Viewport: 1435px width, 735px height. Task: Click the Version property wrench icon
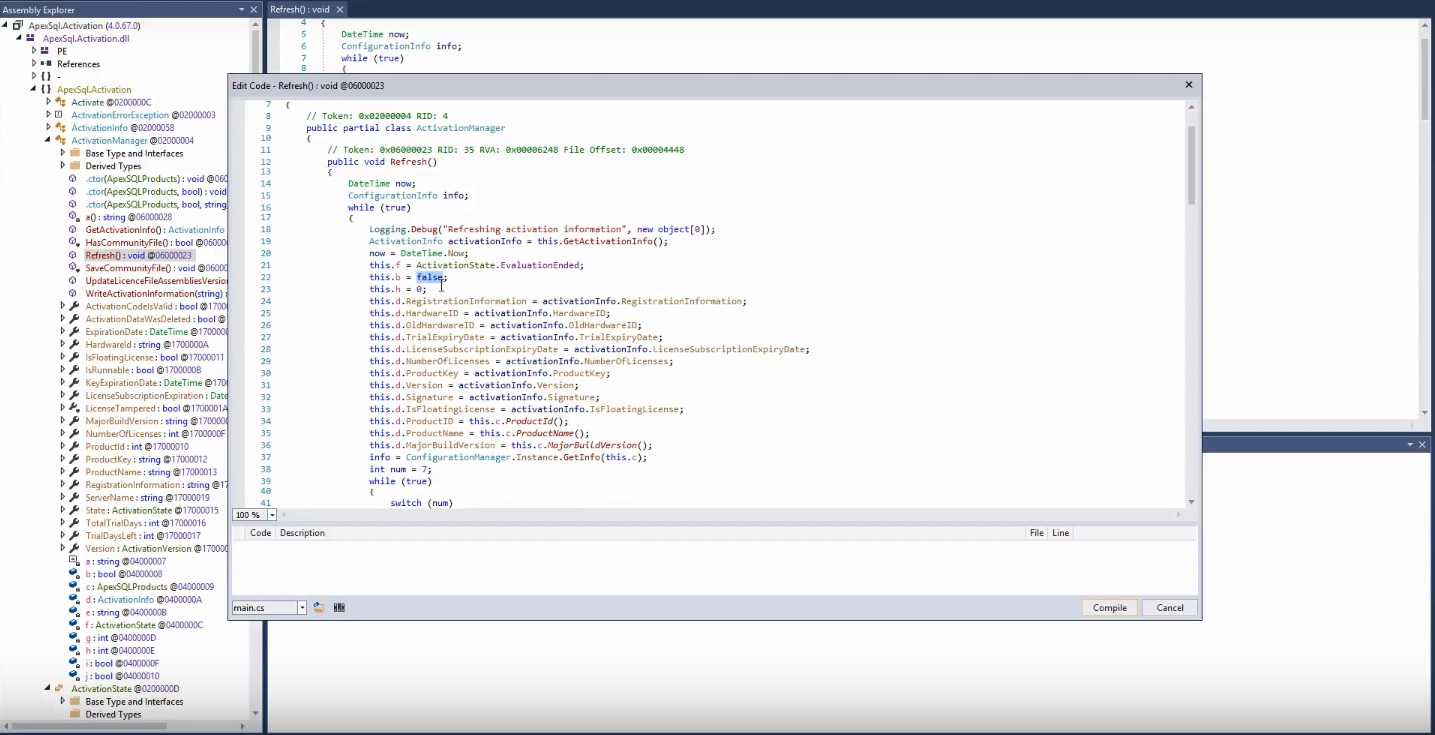(x=74, y=548)
